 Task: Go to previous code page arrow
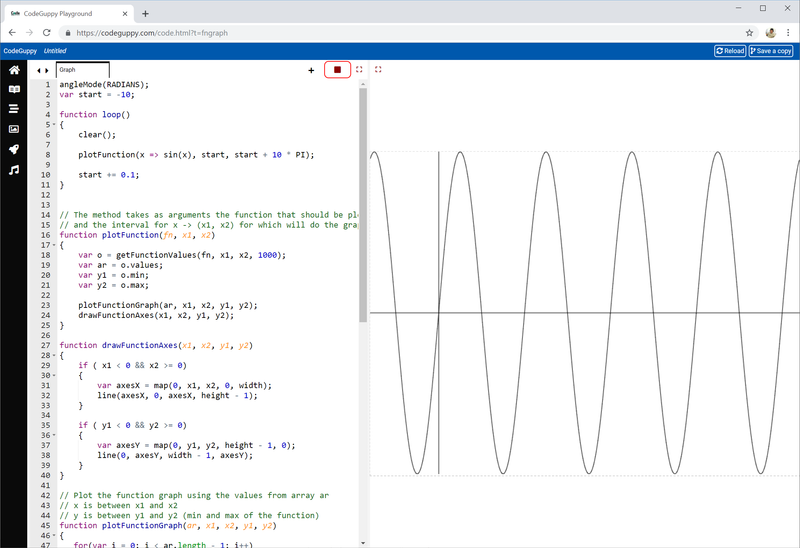click(x=39, y=70)
